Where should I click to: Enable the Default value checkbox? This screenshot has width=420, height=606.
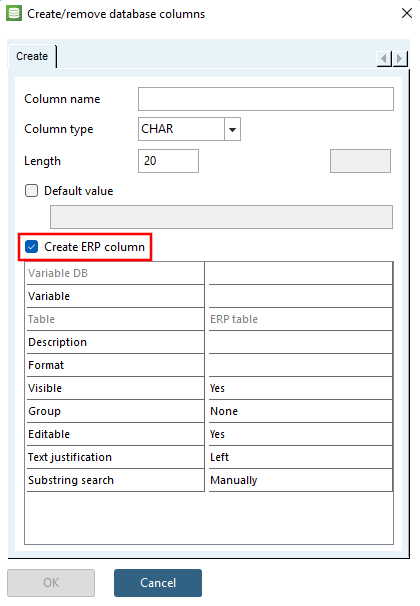pos(31,191)
